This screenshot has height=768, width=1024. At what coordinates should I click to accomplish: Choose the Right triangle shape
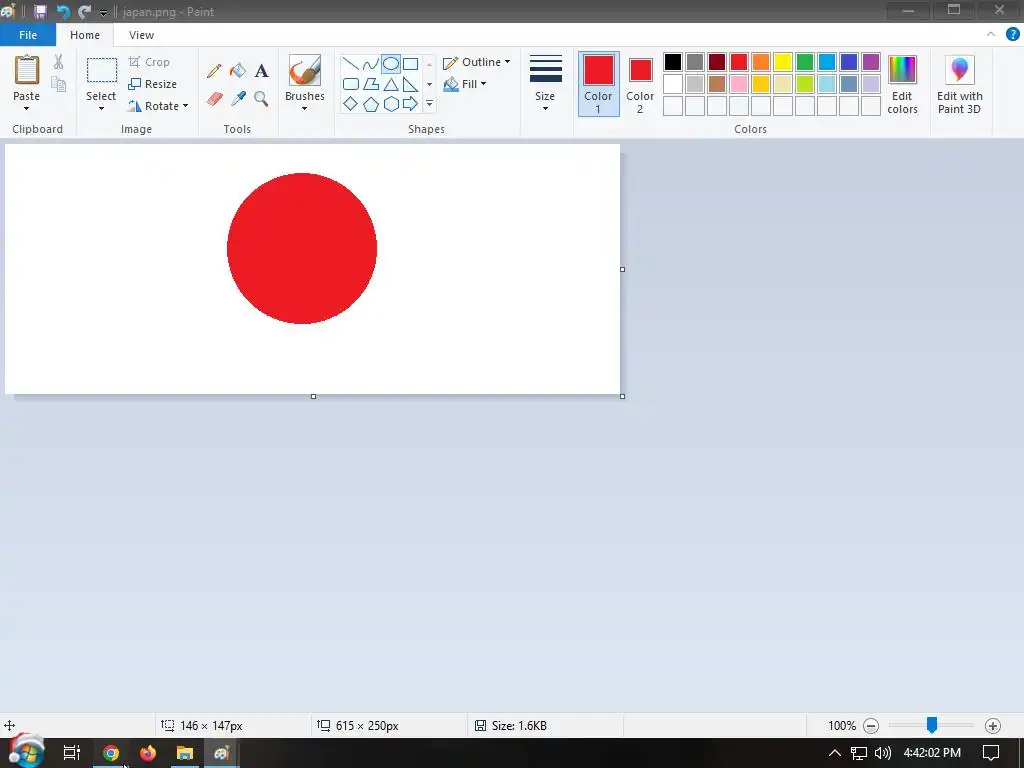[410, 84]
